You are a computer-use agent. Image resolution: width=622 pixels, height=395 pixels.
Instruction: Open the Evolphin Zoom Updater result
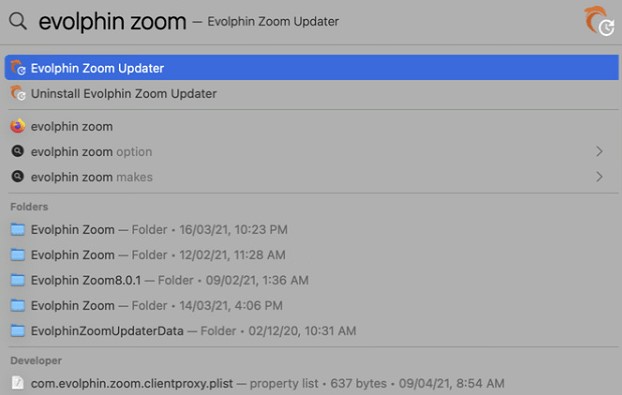tap(311, 68)
